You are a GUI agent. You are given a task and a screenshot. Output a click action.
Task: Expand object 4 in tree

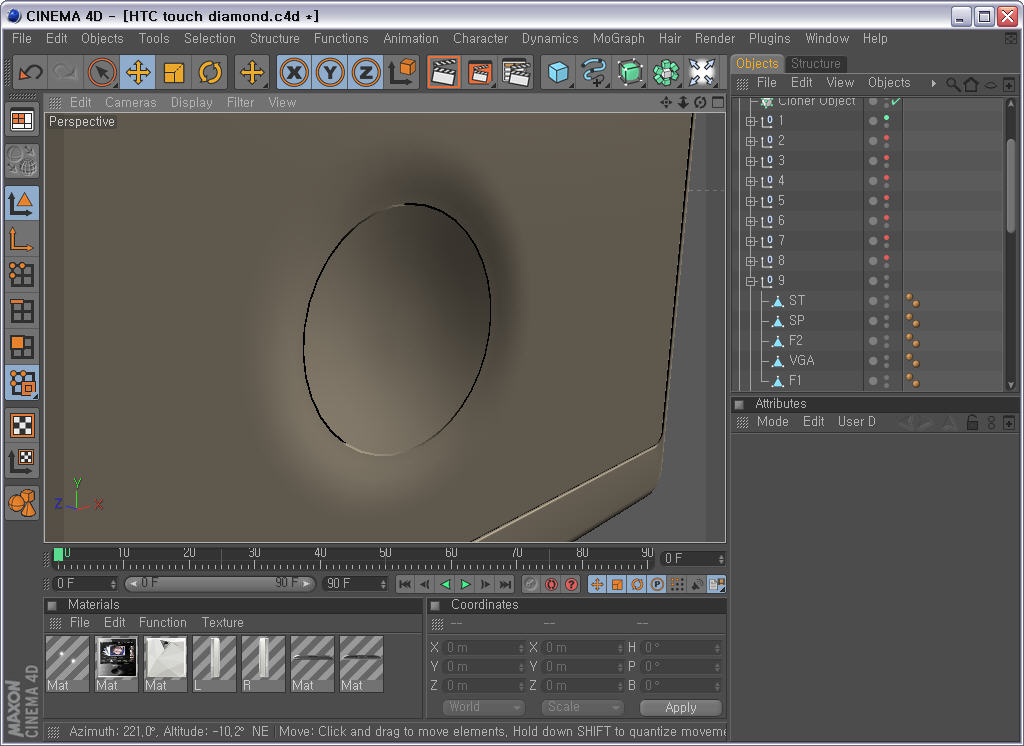pyautogui.click(x=750, y=181)
